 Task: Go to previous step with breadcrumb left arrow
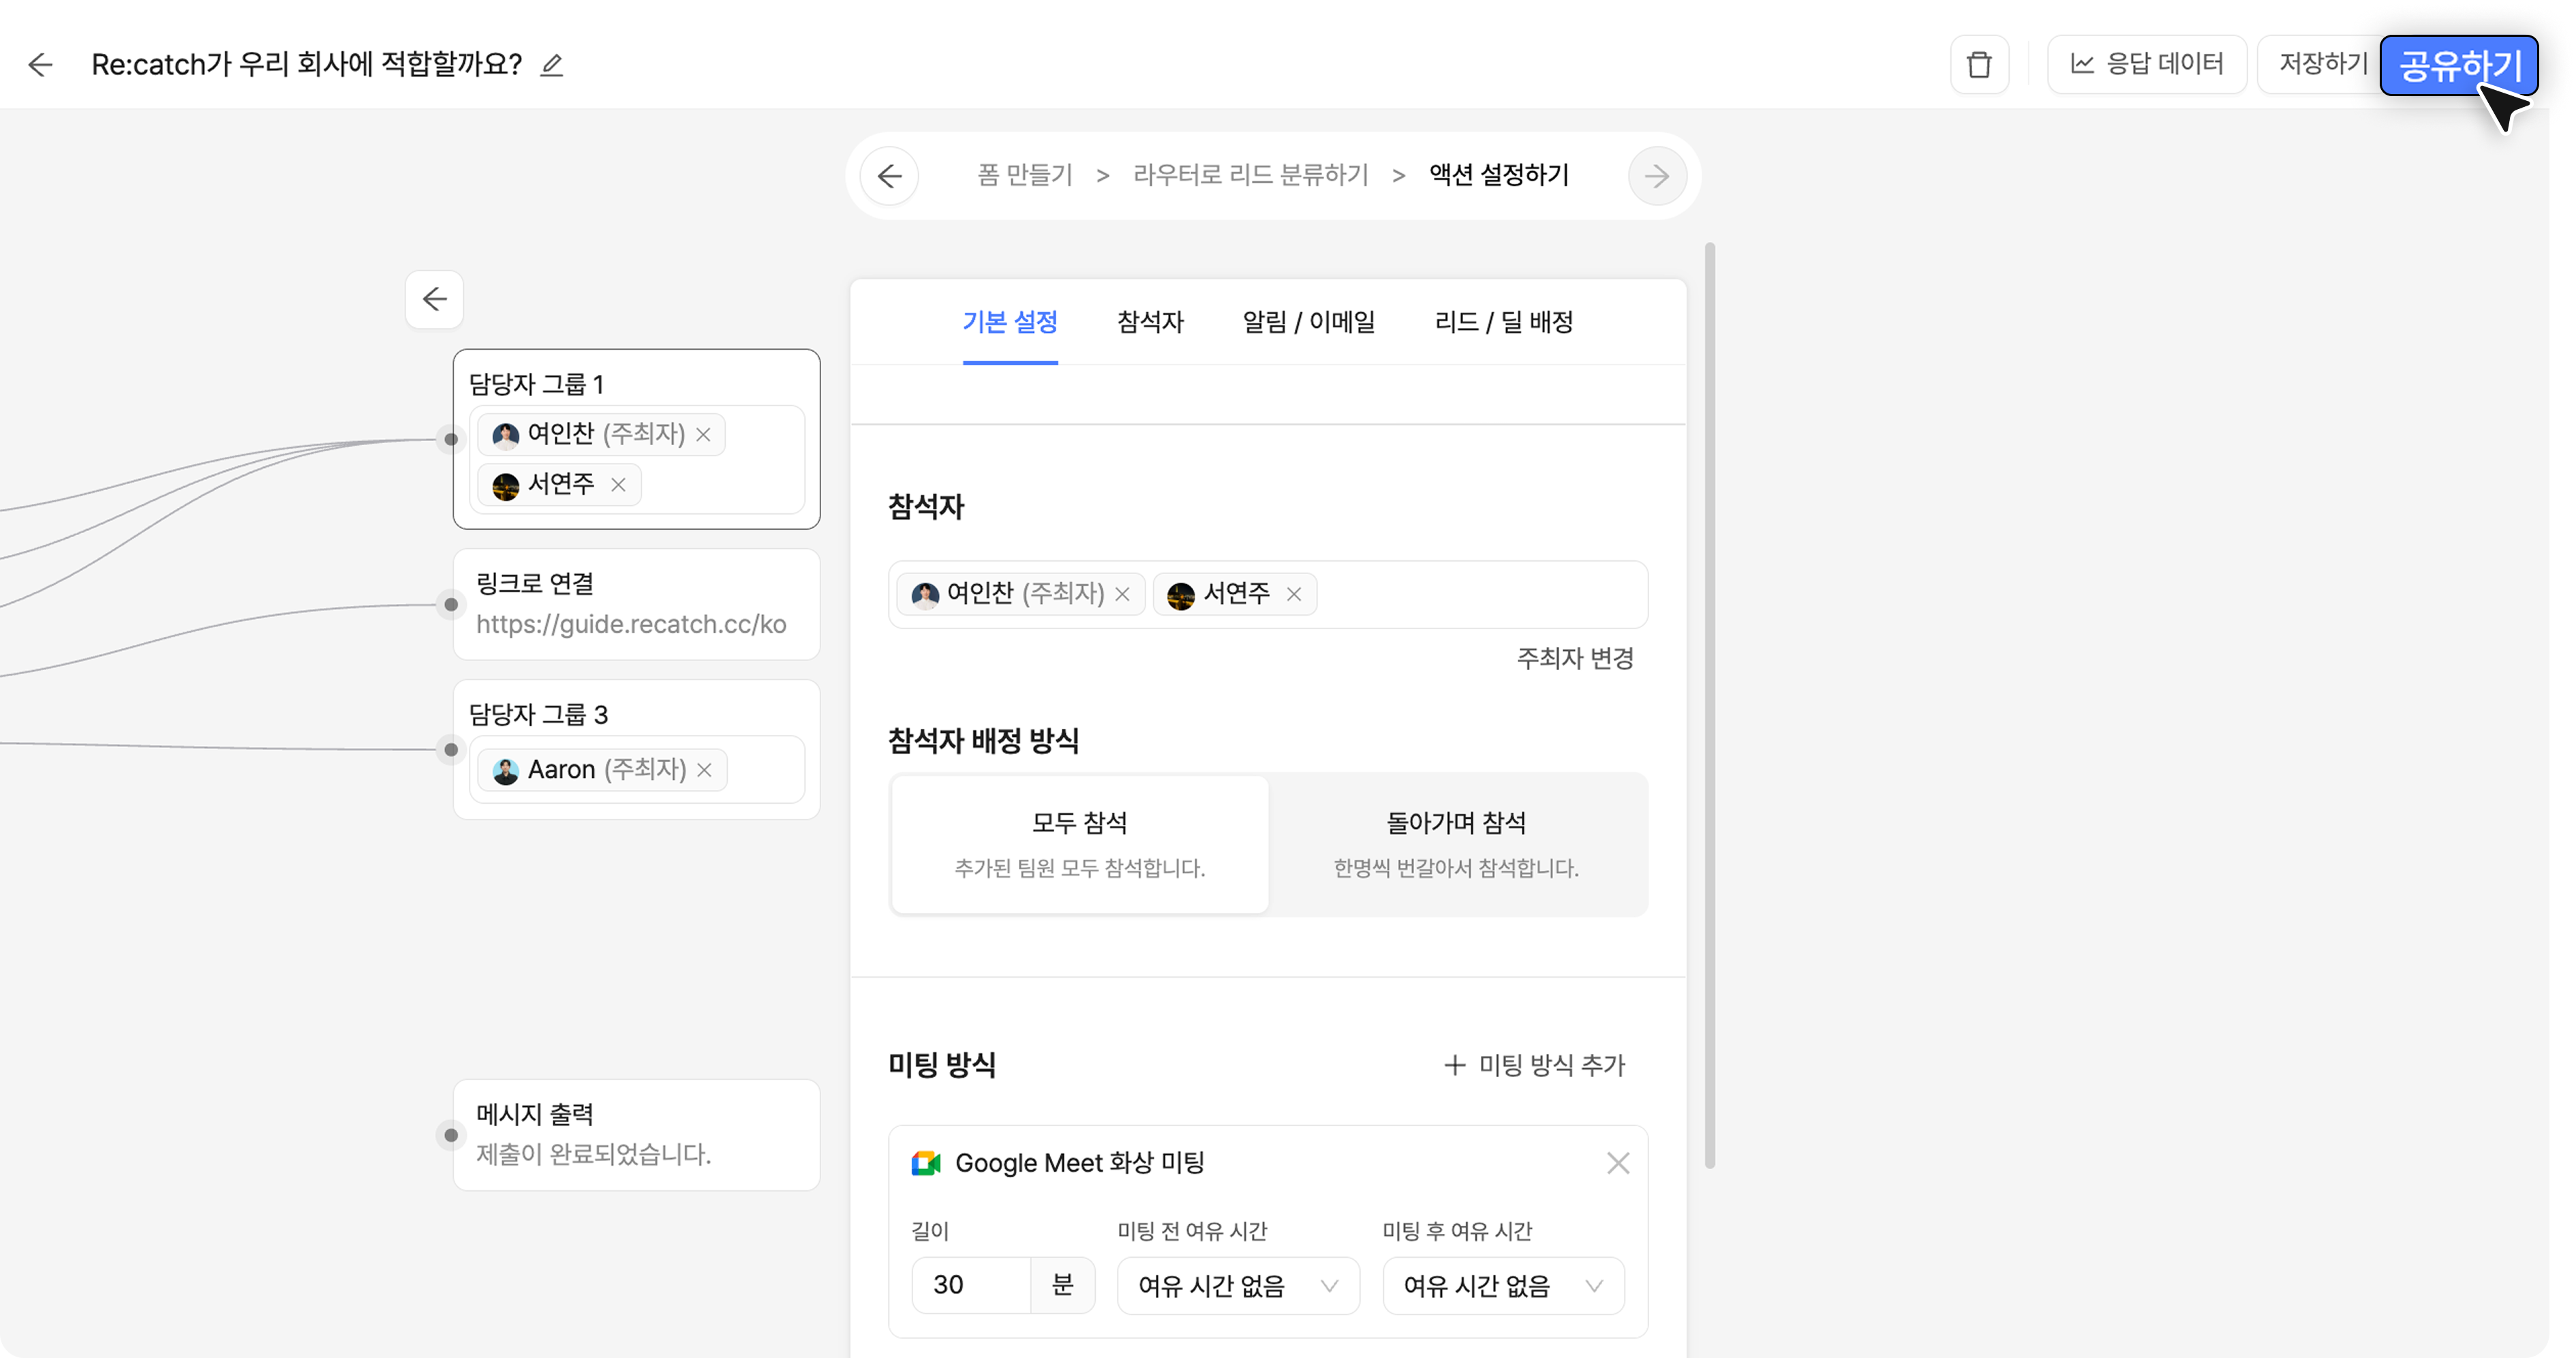(889, 177)
